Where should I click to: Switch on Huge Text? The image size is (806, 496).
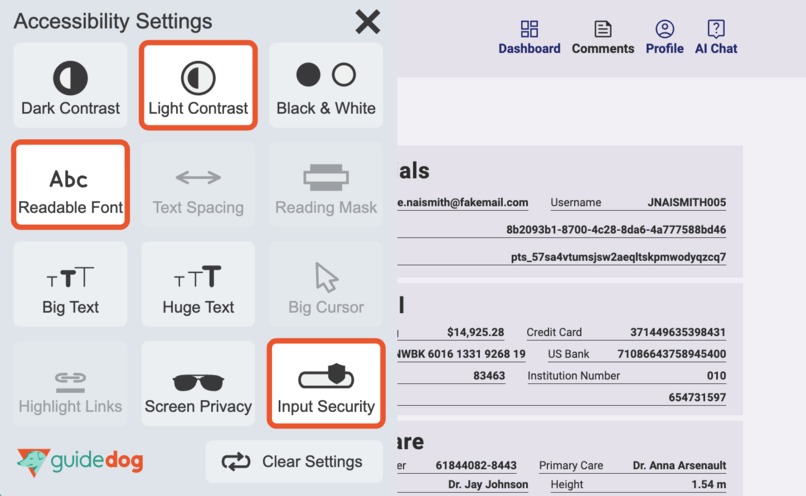pyautogui.click(x=198, y=284)
